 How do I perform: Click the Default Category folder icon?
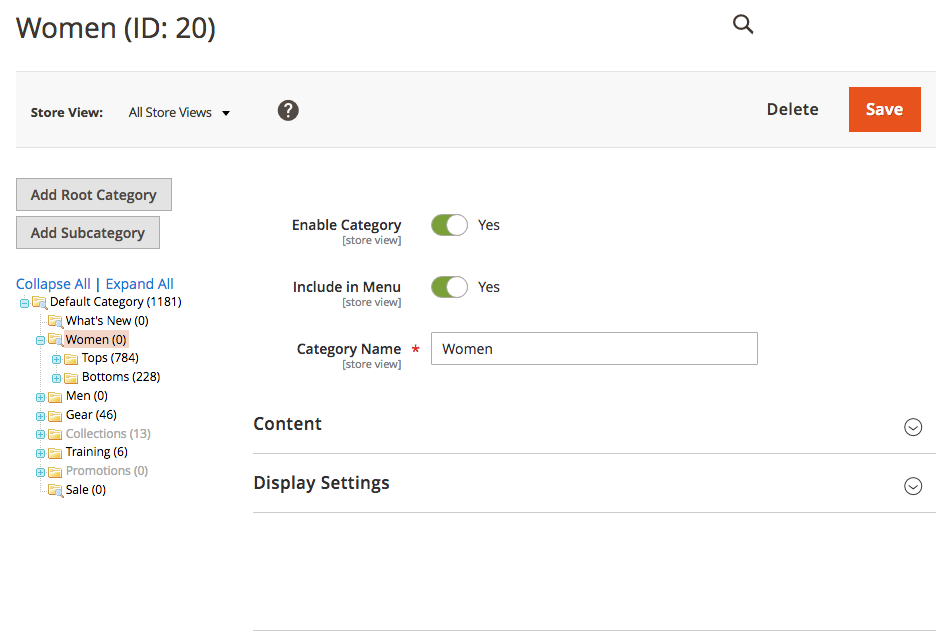point(39,302)
